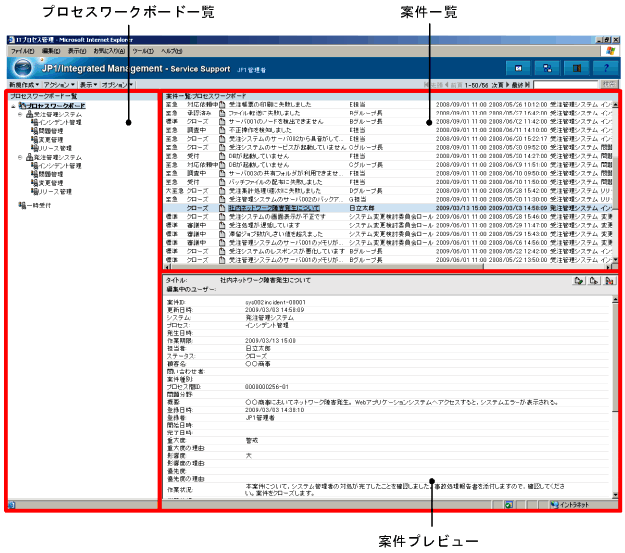Viewport: 625px width, 553px height.
Task: Click the 受注管理システム system icon in the tree
Action: click(29, 114)
